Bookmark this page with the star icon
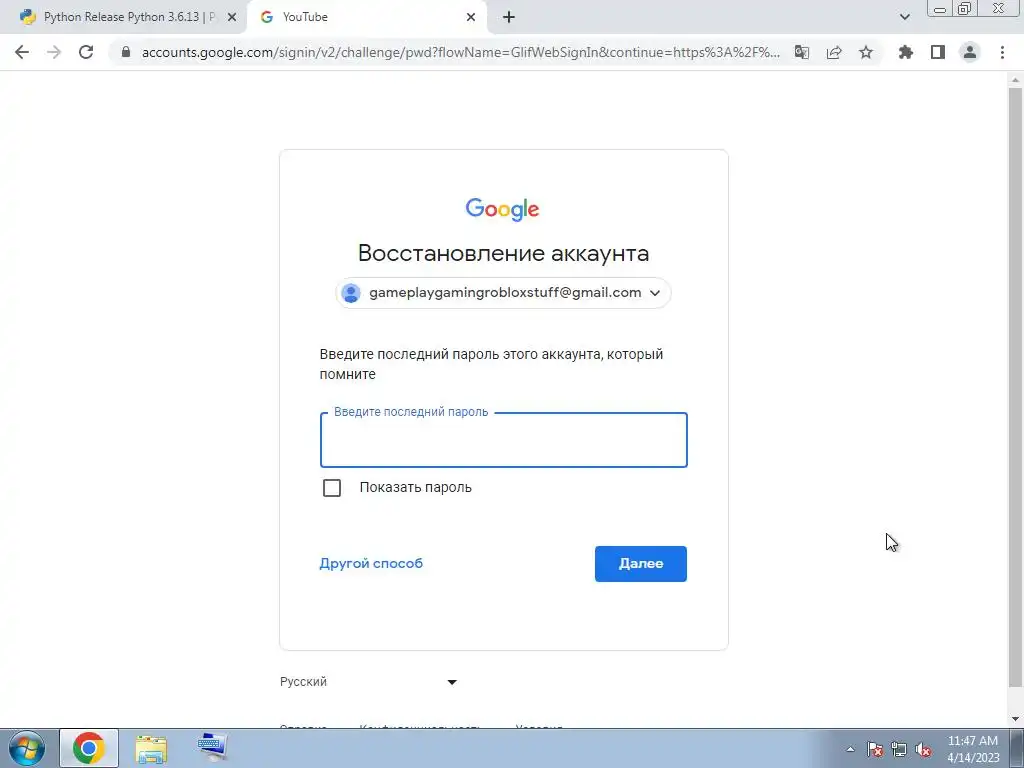1024x768 pixels. pyautogui.click(x=866, y=52)
